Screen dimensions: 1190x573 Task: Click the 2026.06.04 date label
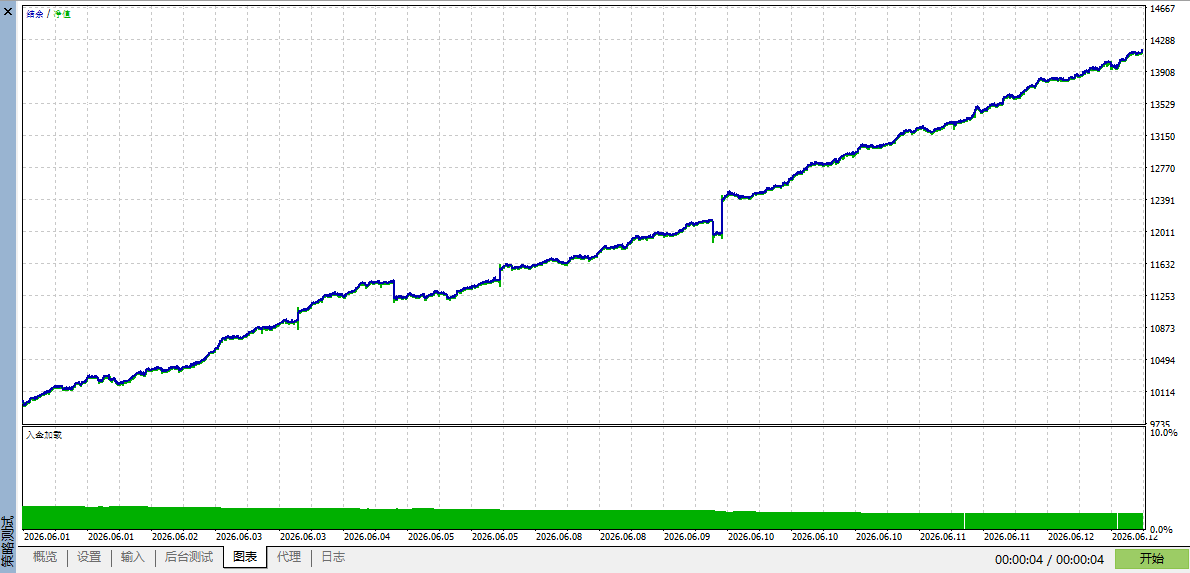click(x=367, y=537)
